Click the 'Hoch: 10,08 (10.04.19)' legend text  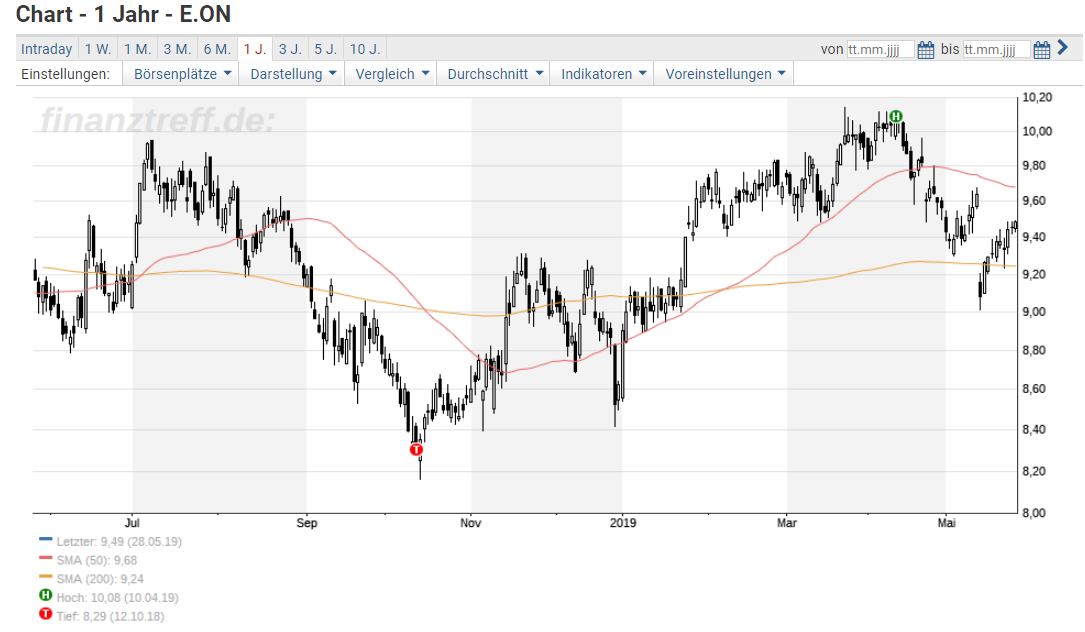point(118,597)
